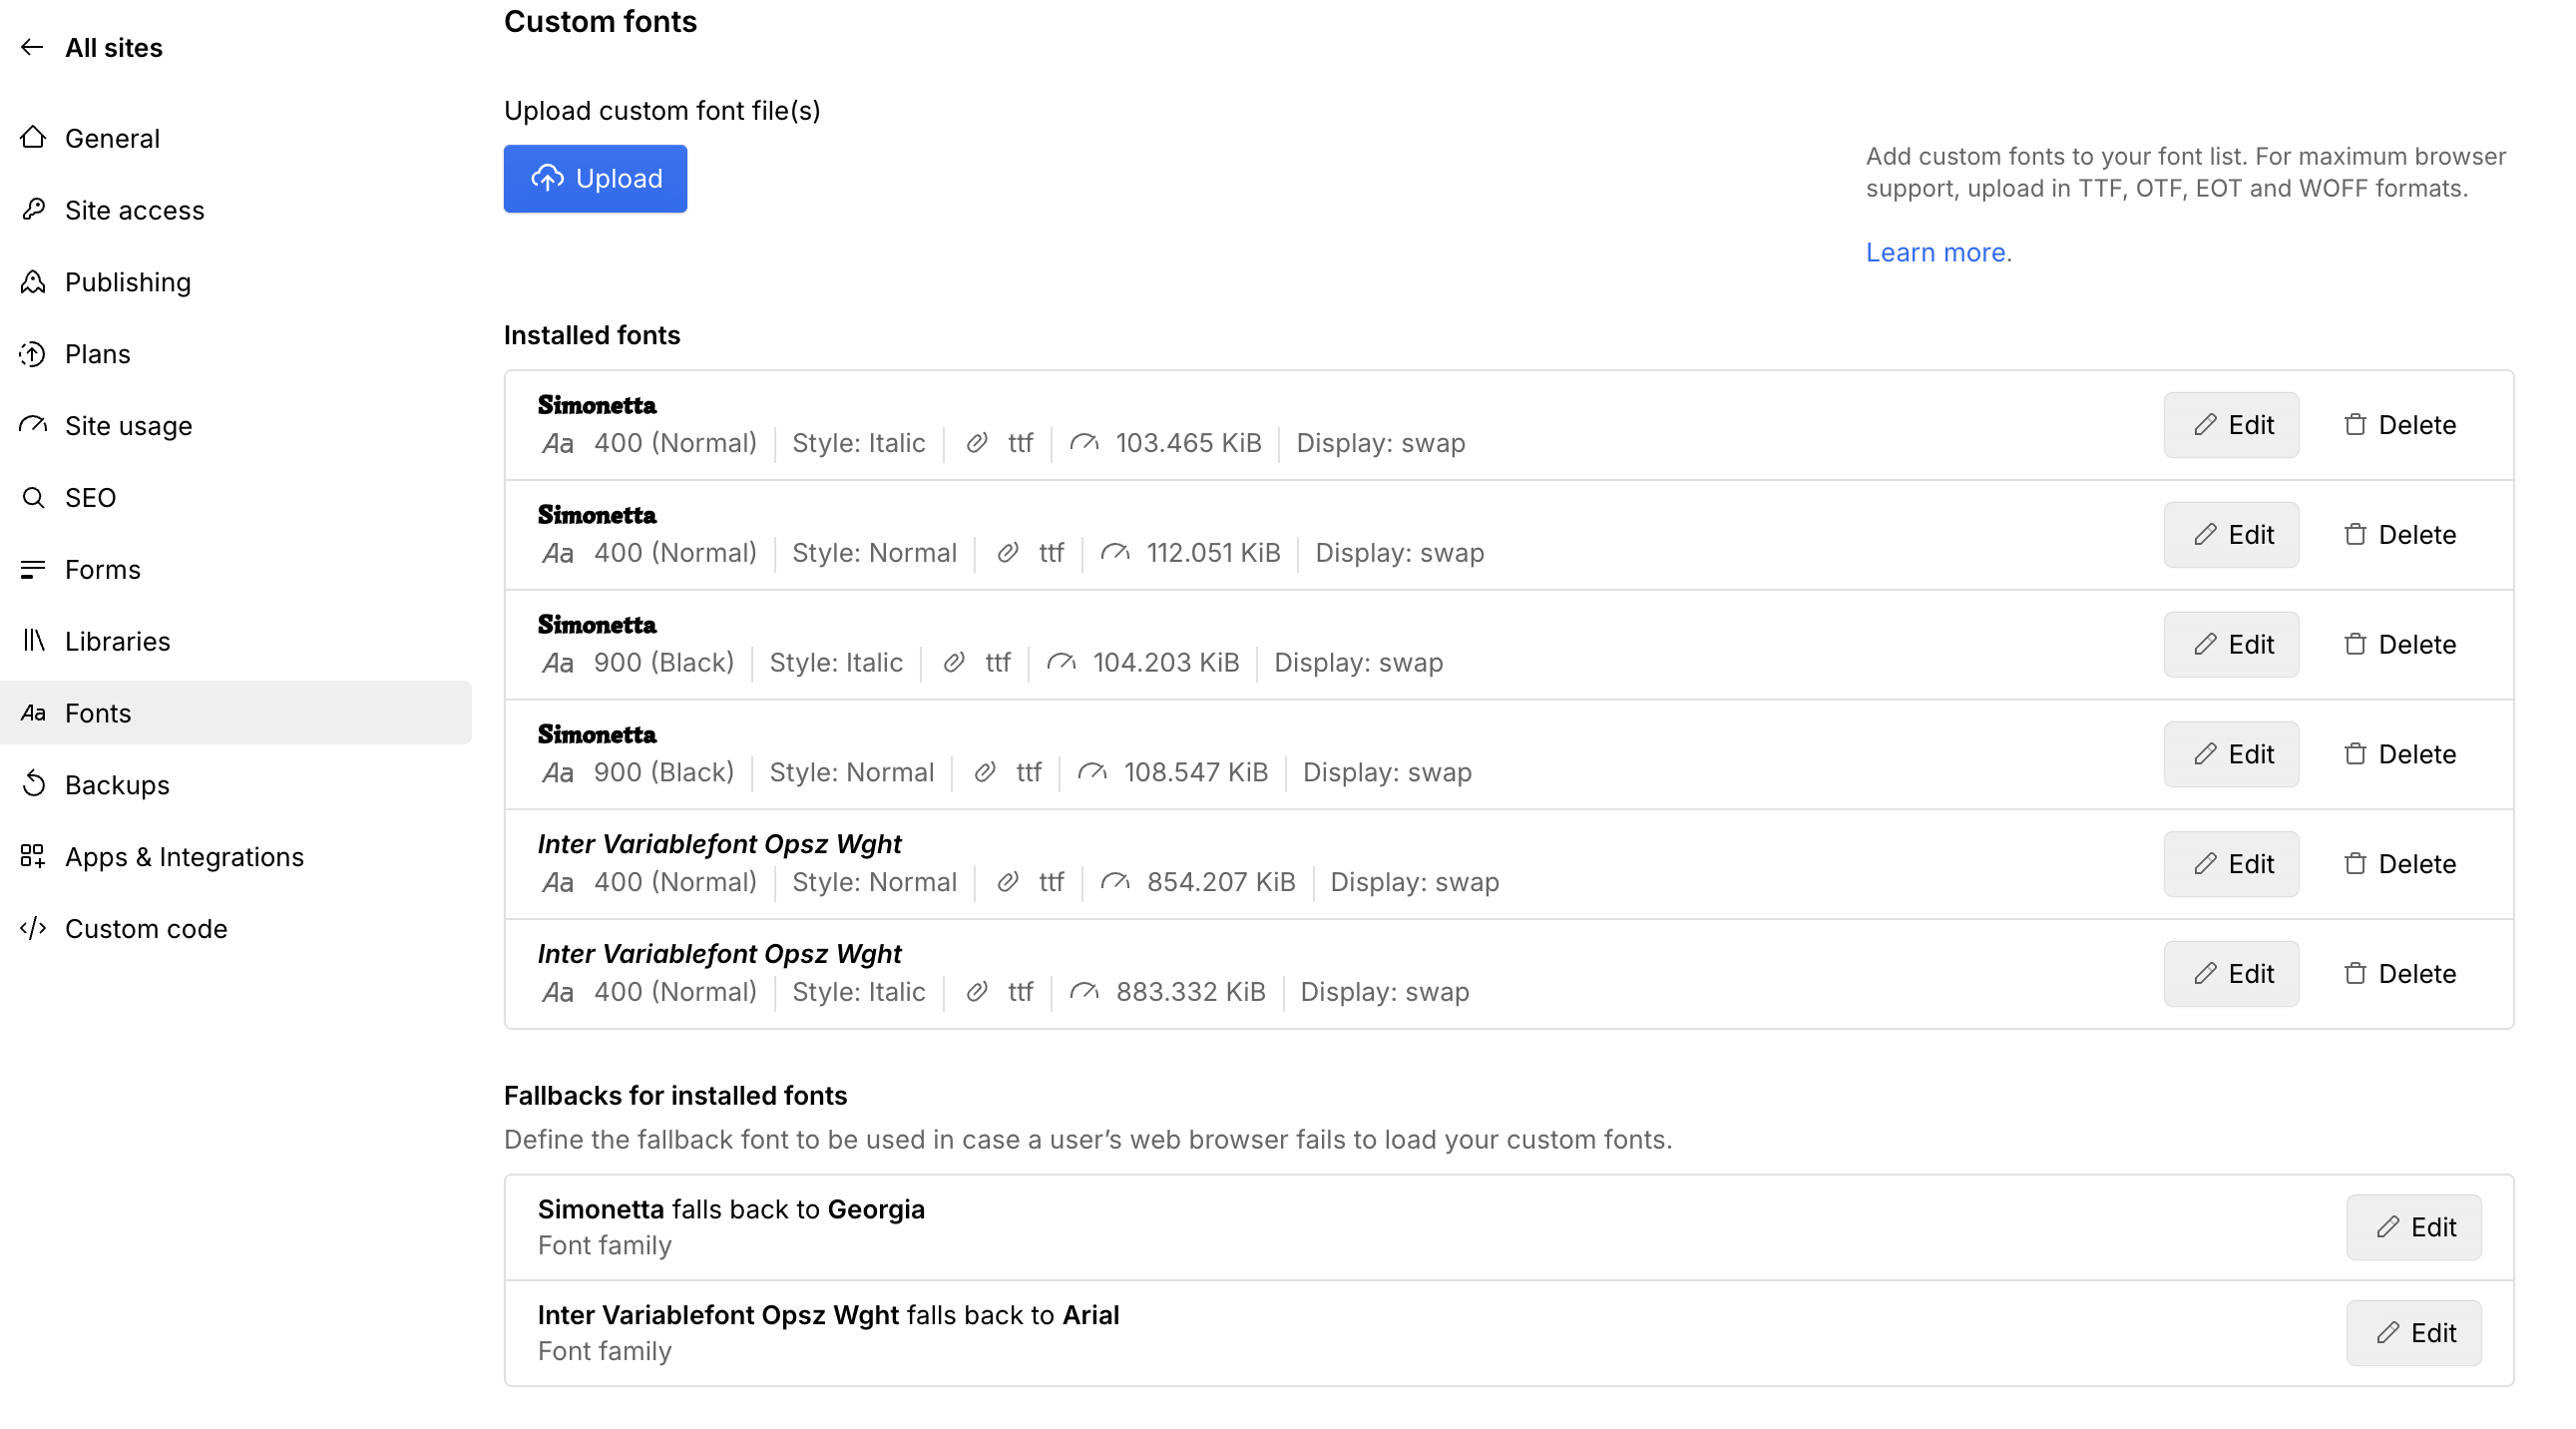Open the Plans settings page
This screenshot has height=1429, width=2576.
tap(97, 354)
